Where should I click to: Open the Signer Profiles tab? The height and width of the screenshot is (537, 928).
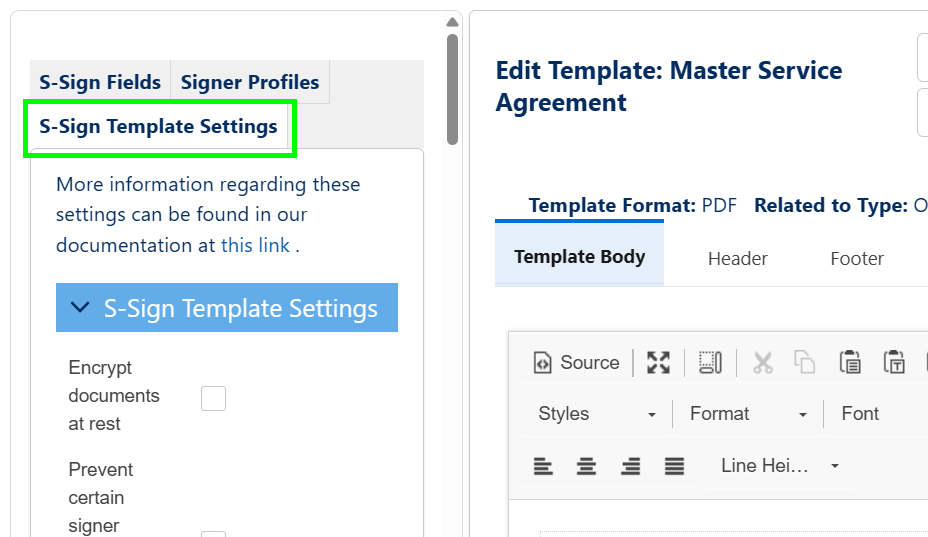[x=250, y=82]
